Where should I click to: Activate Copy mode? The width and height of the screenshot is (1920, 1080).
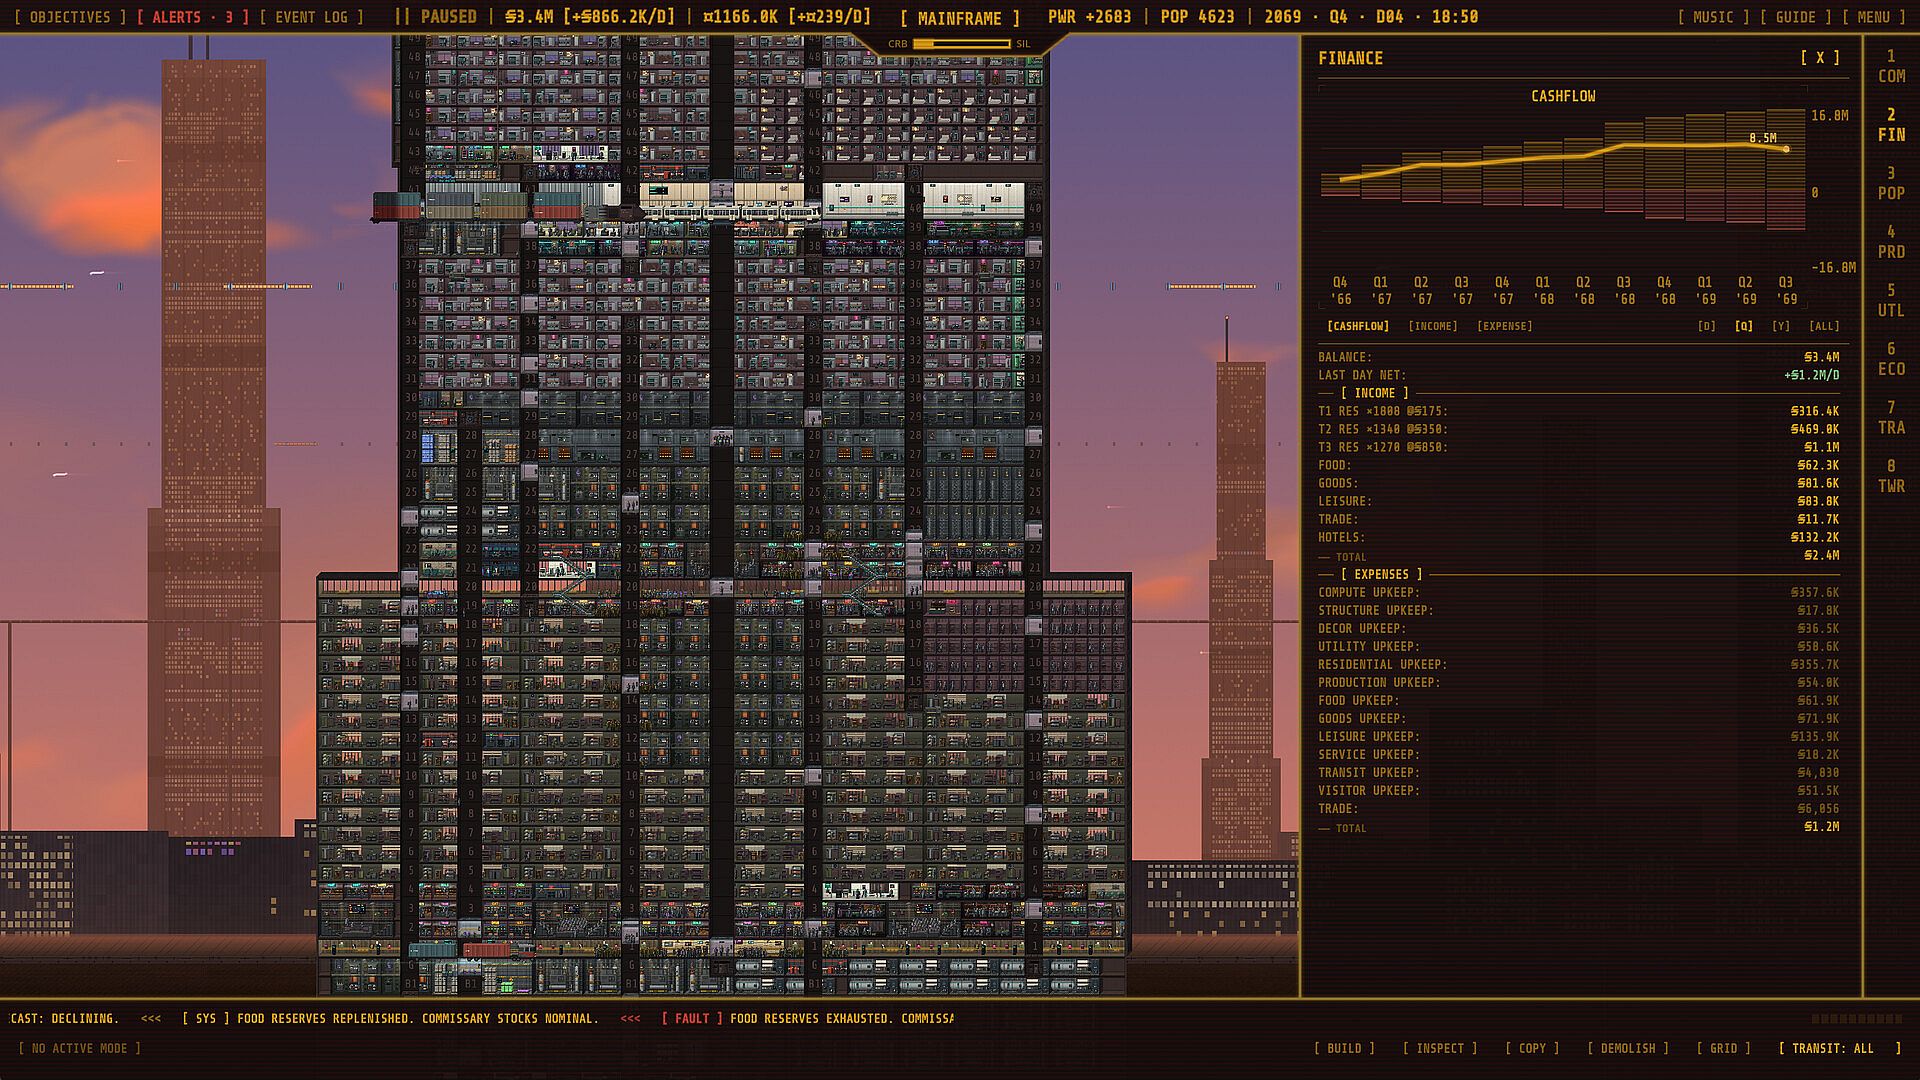point(1532,1048)
